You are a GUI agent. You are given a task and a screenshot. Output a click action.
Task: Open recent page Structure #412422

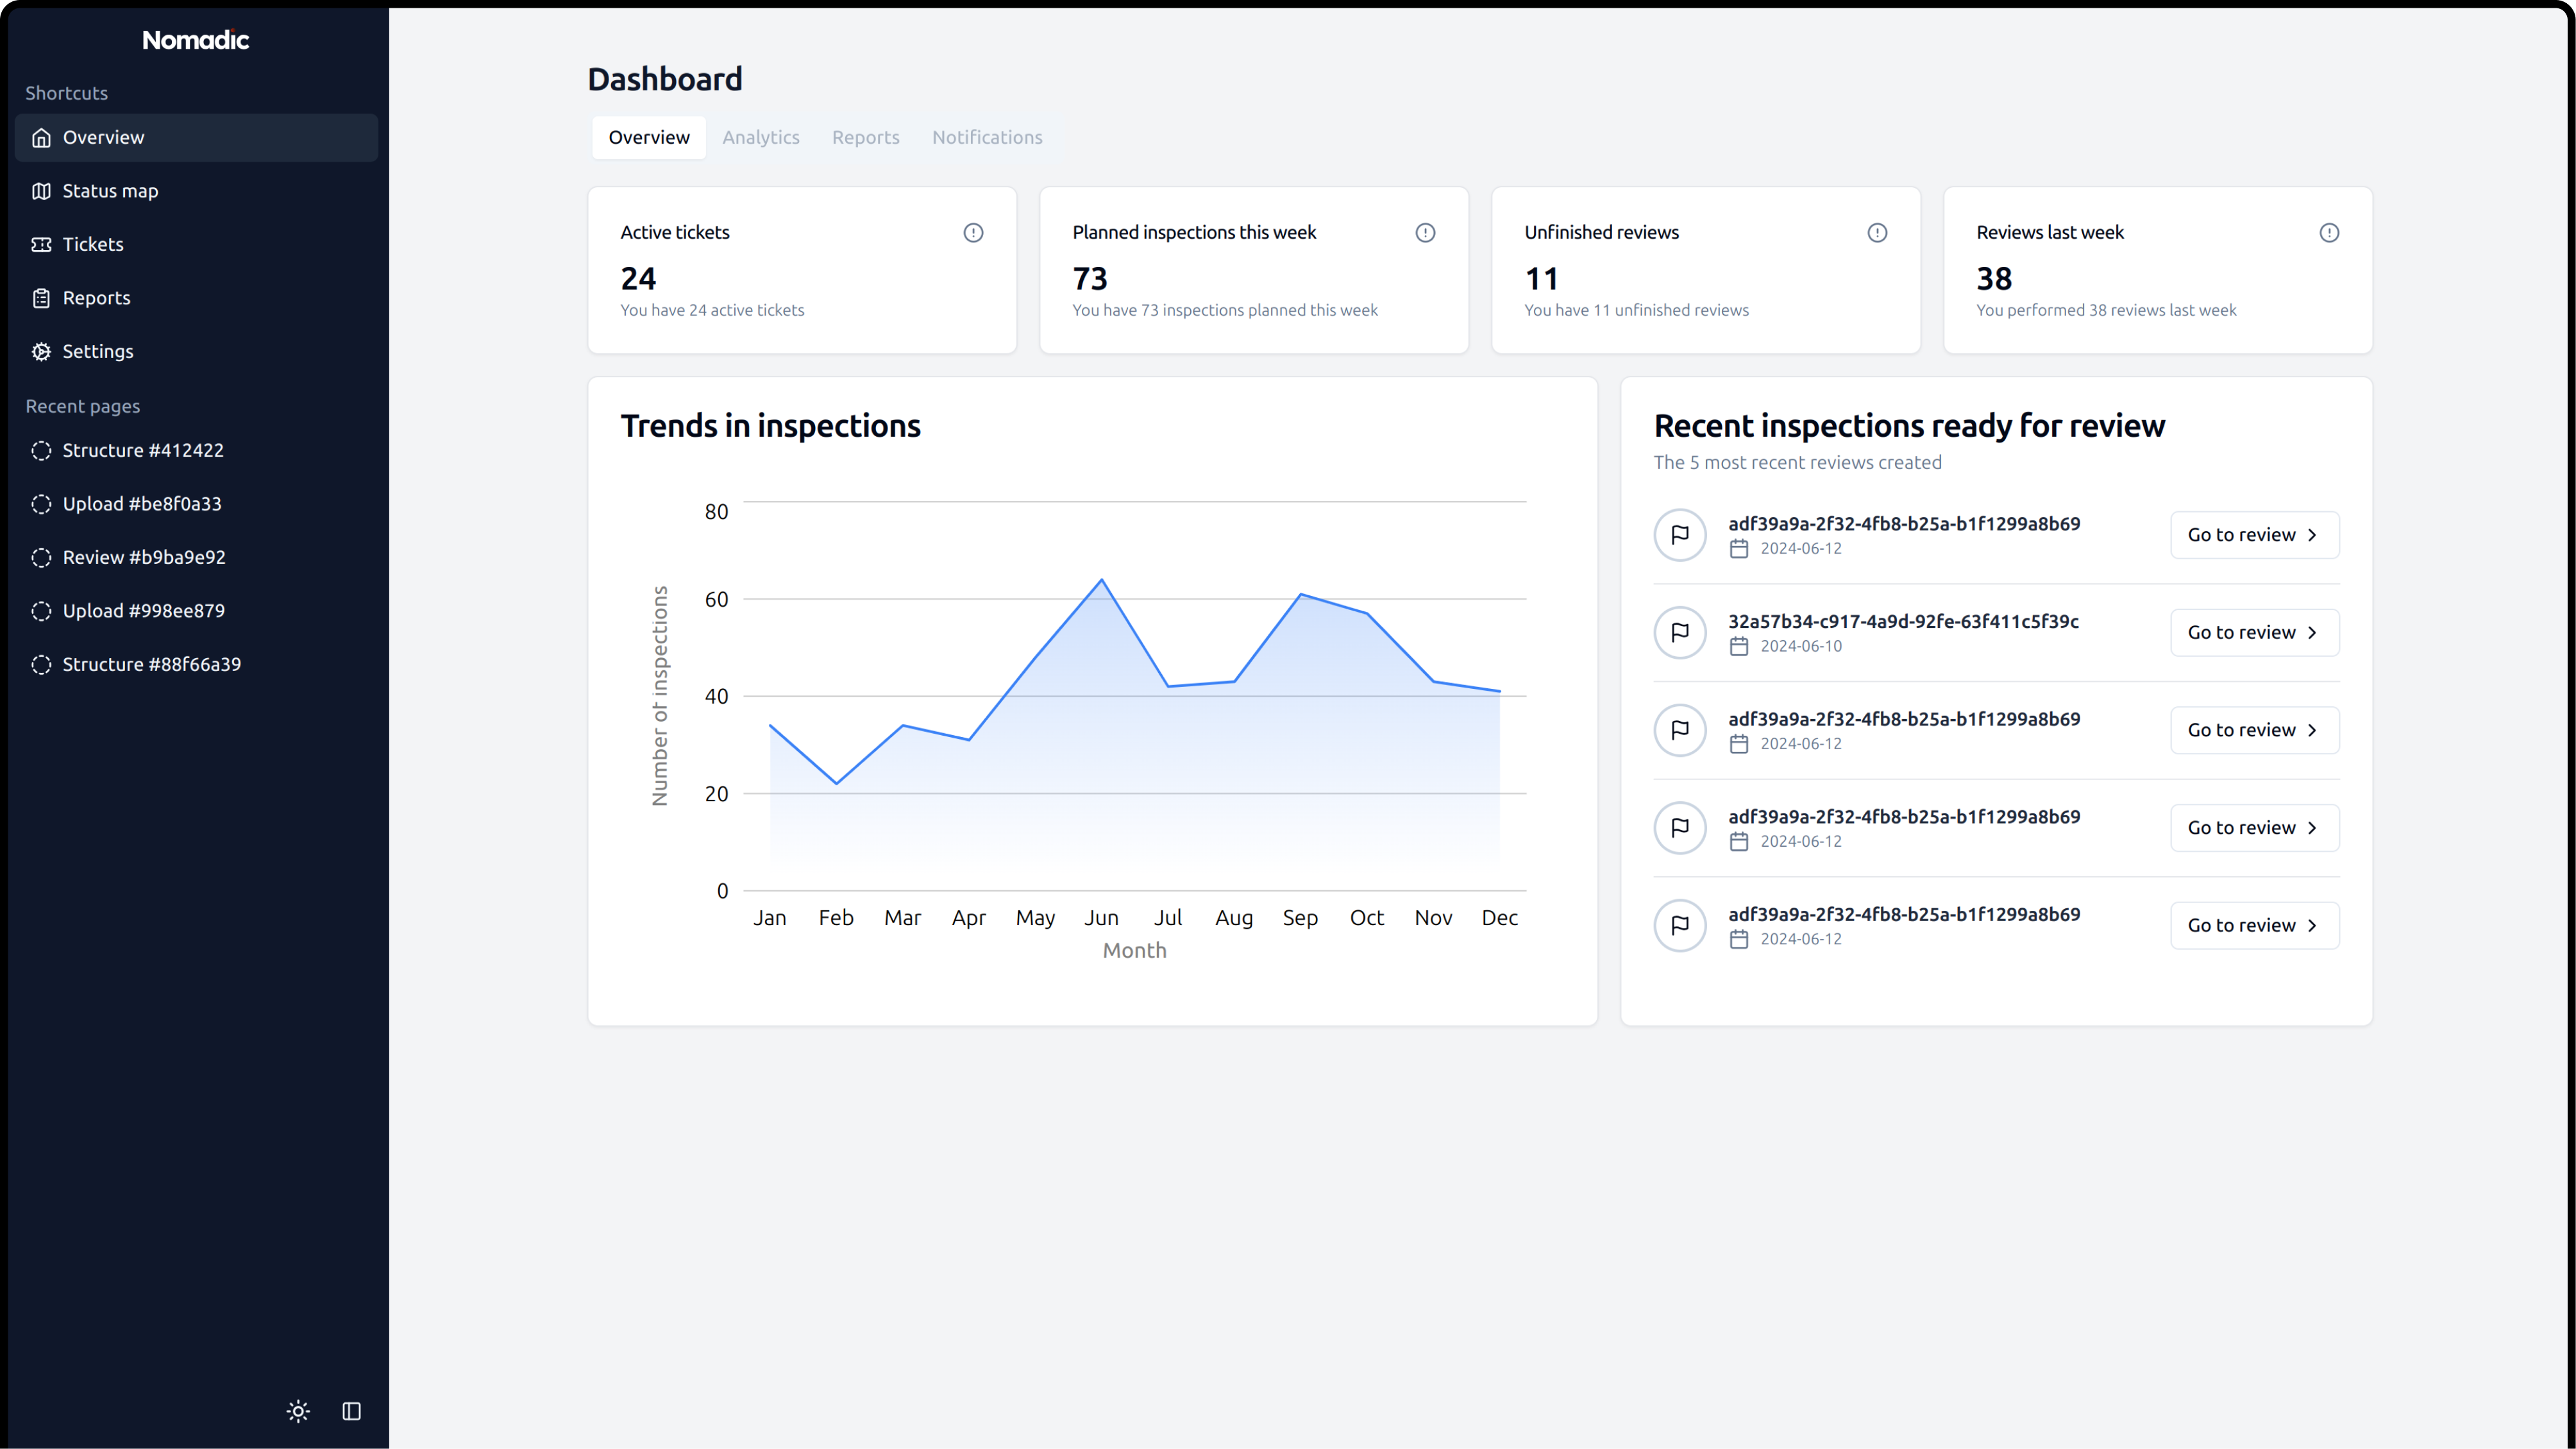(x=143, y=450)
